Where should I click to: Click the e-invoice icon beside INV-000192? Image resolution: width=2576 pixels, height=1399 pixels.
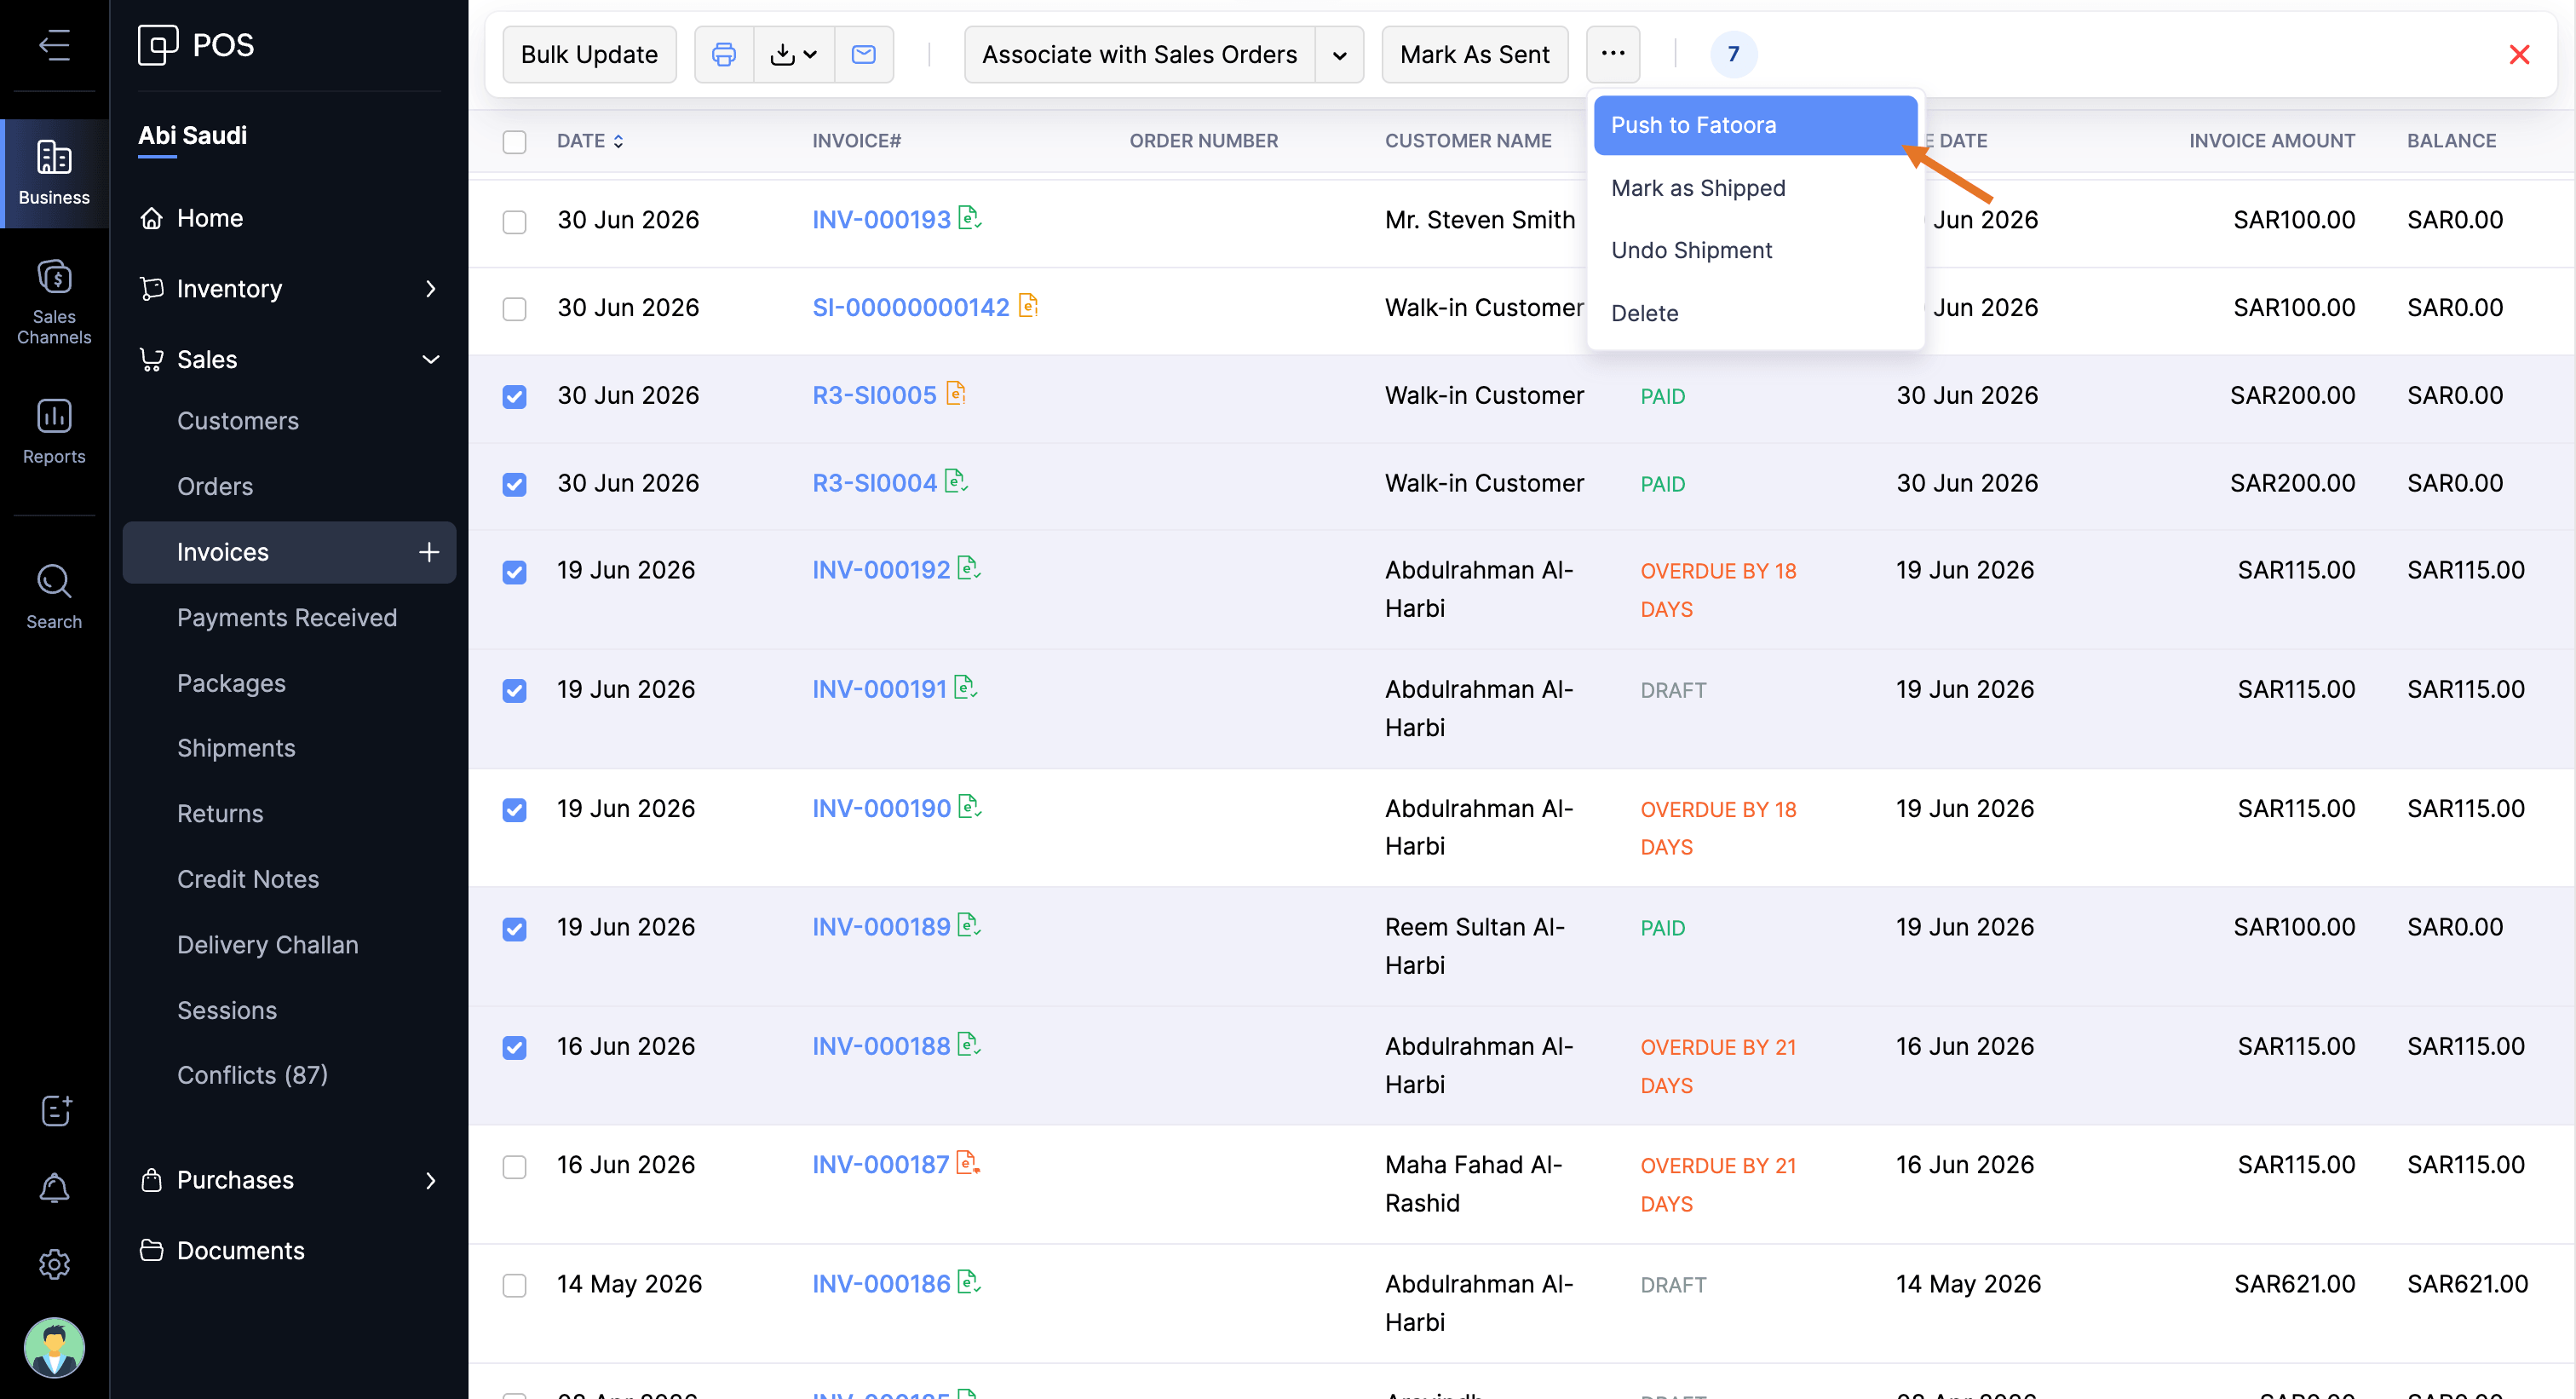[x=969, y=568]
